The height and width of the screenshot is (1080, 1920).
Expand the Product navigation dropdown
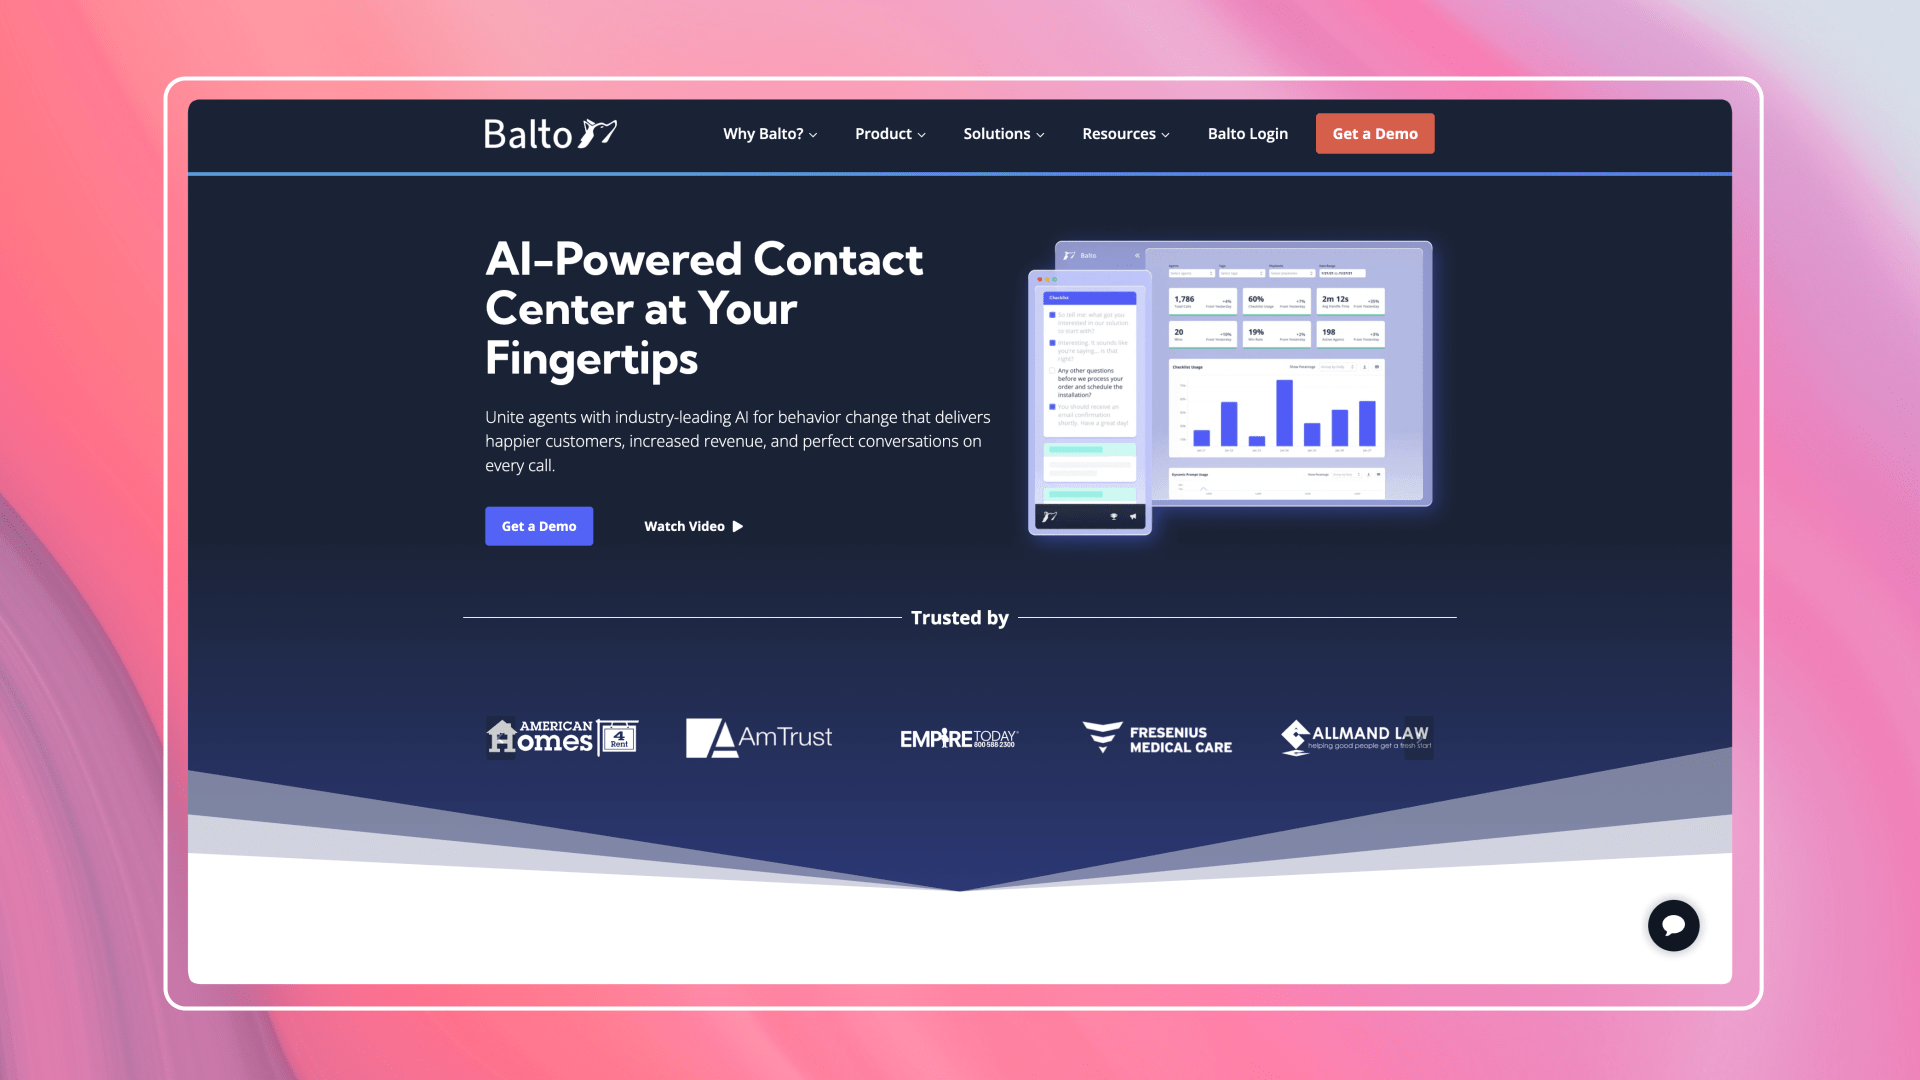pyautogui.click(x=890, y=133)
